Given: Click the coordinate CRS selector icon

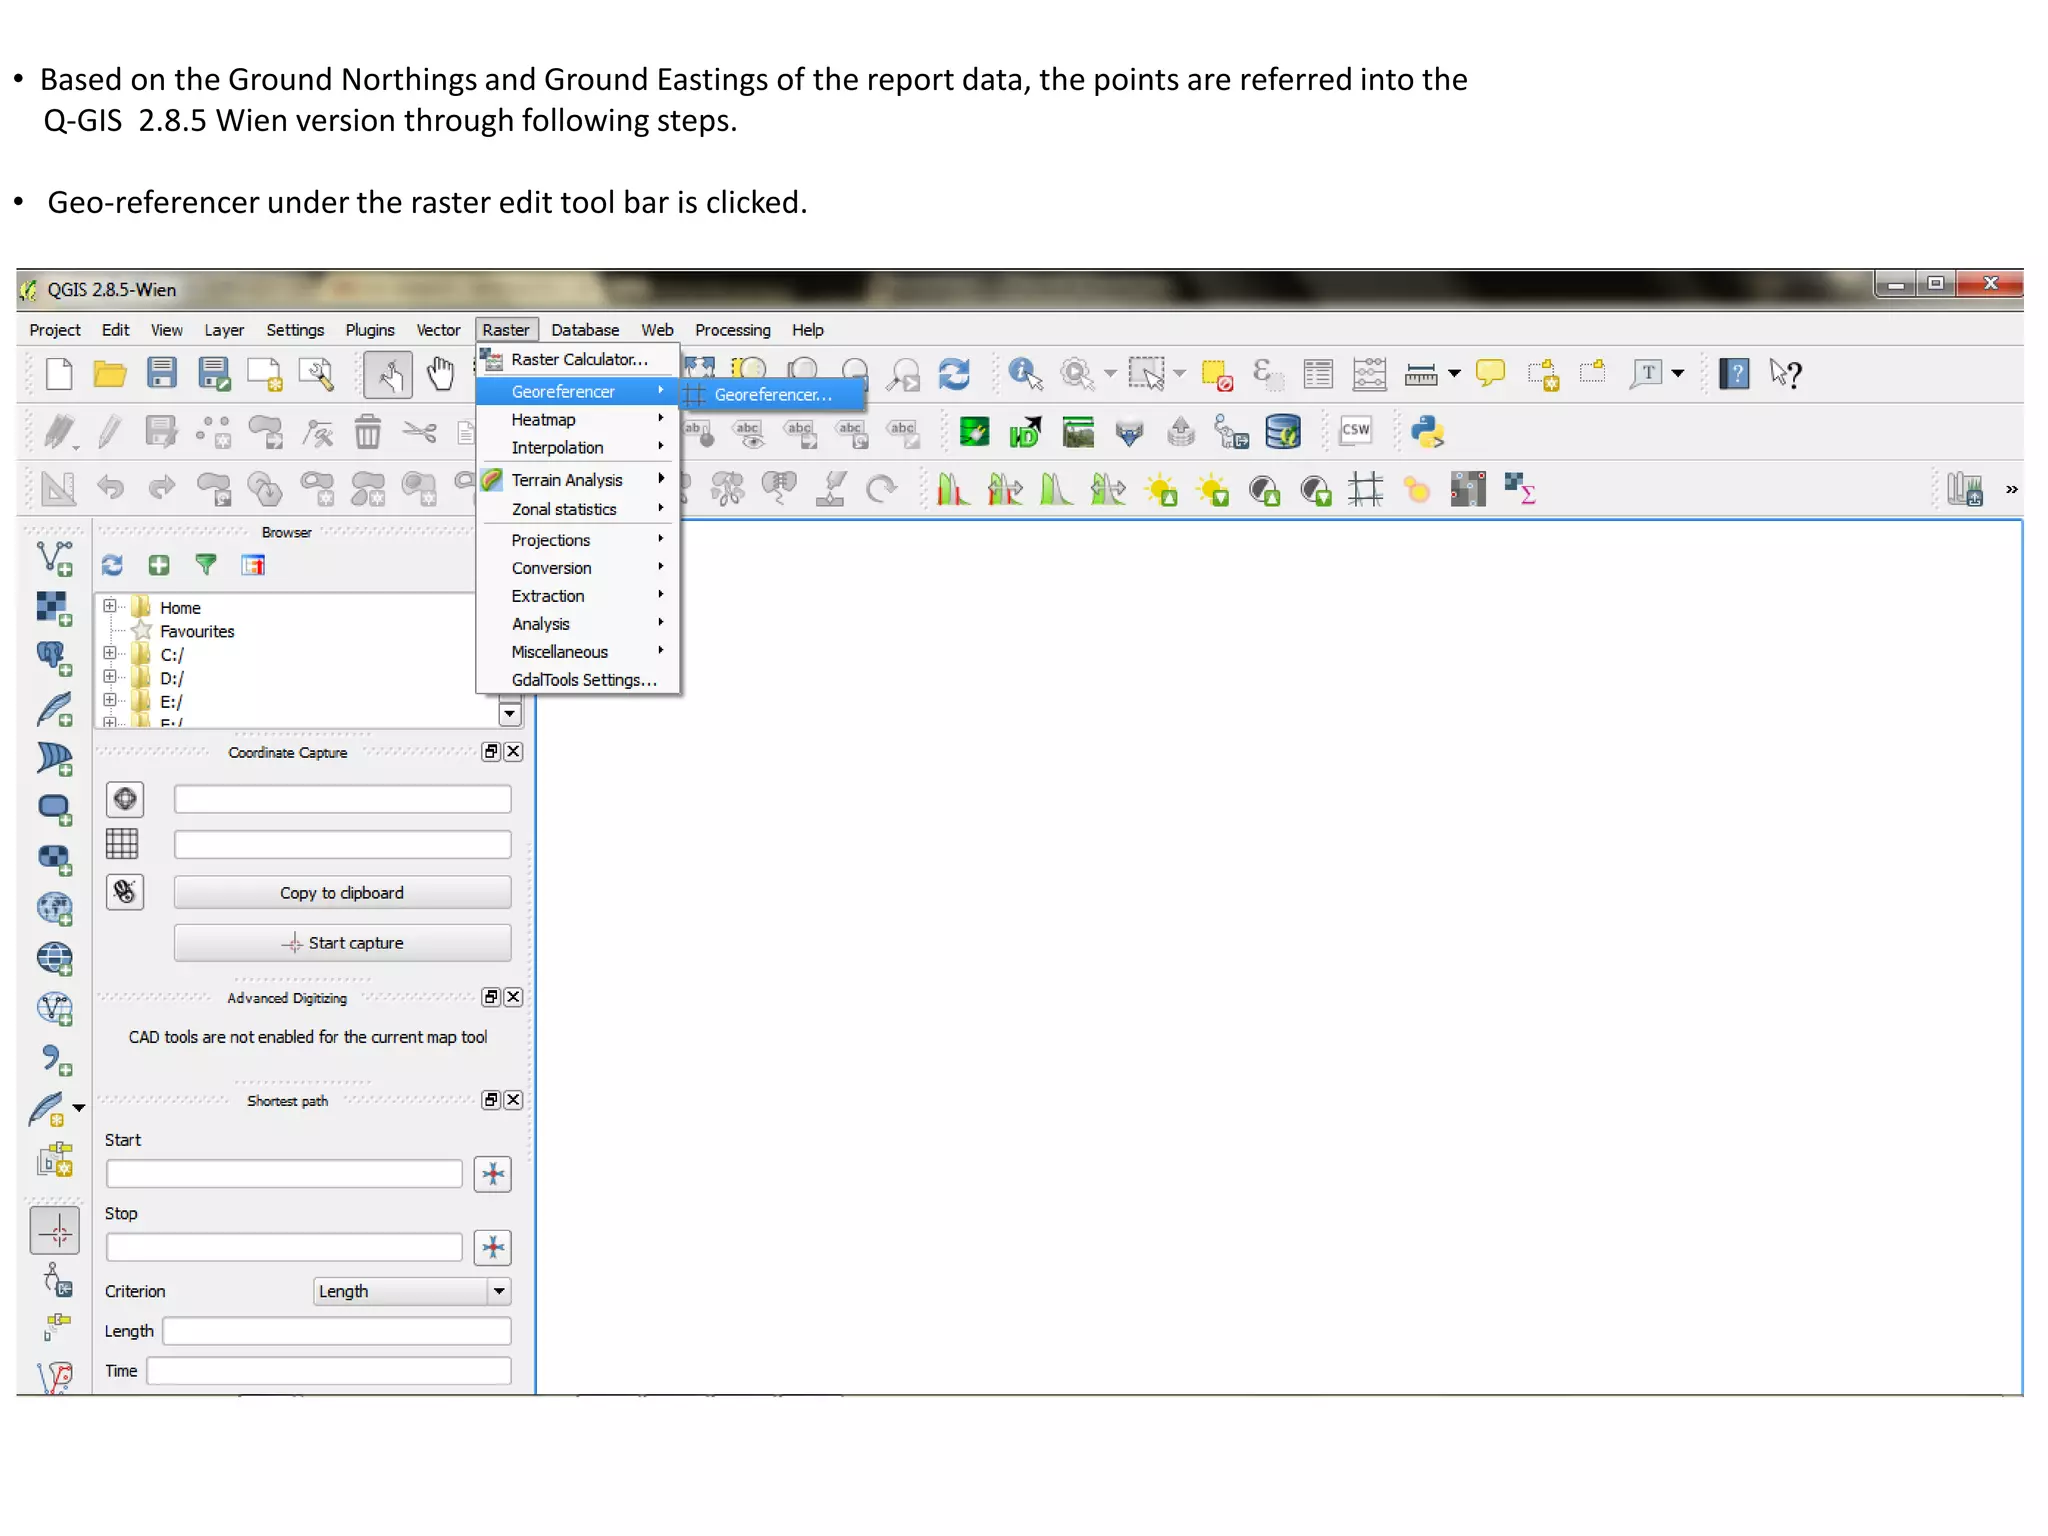Looking at the screenshot, I should (125, 799).
